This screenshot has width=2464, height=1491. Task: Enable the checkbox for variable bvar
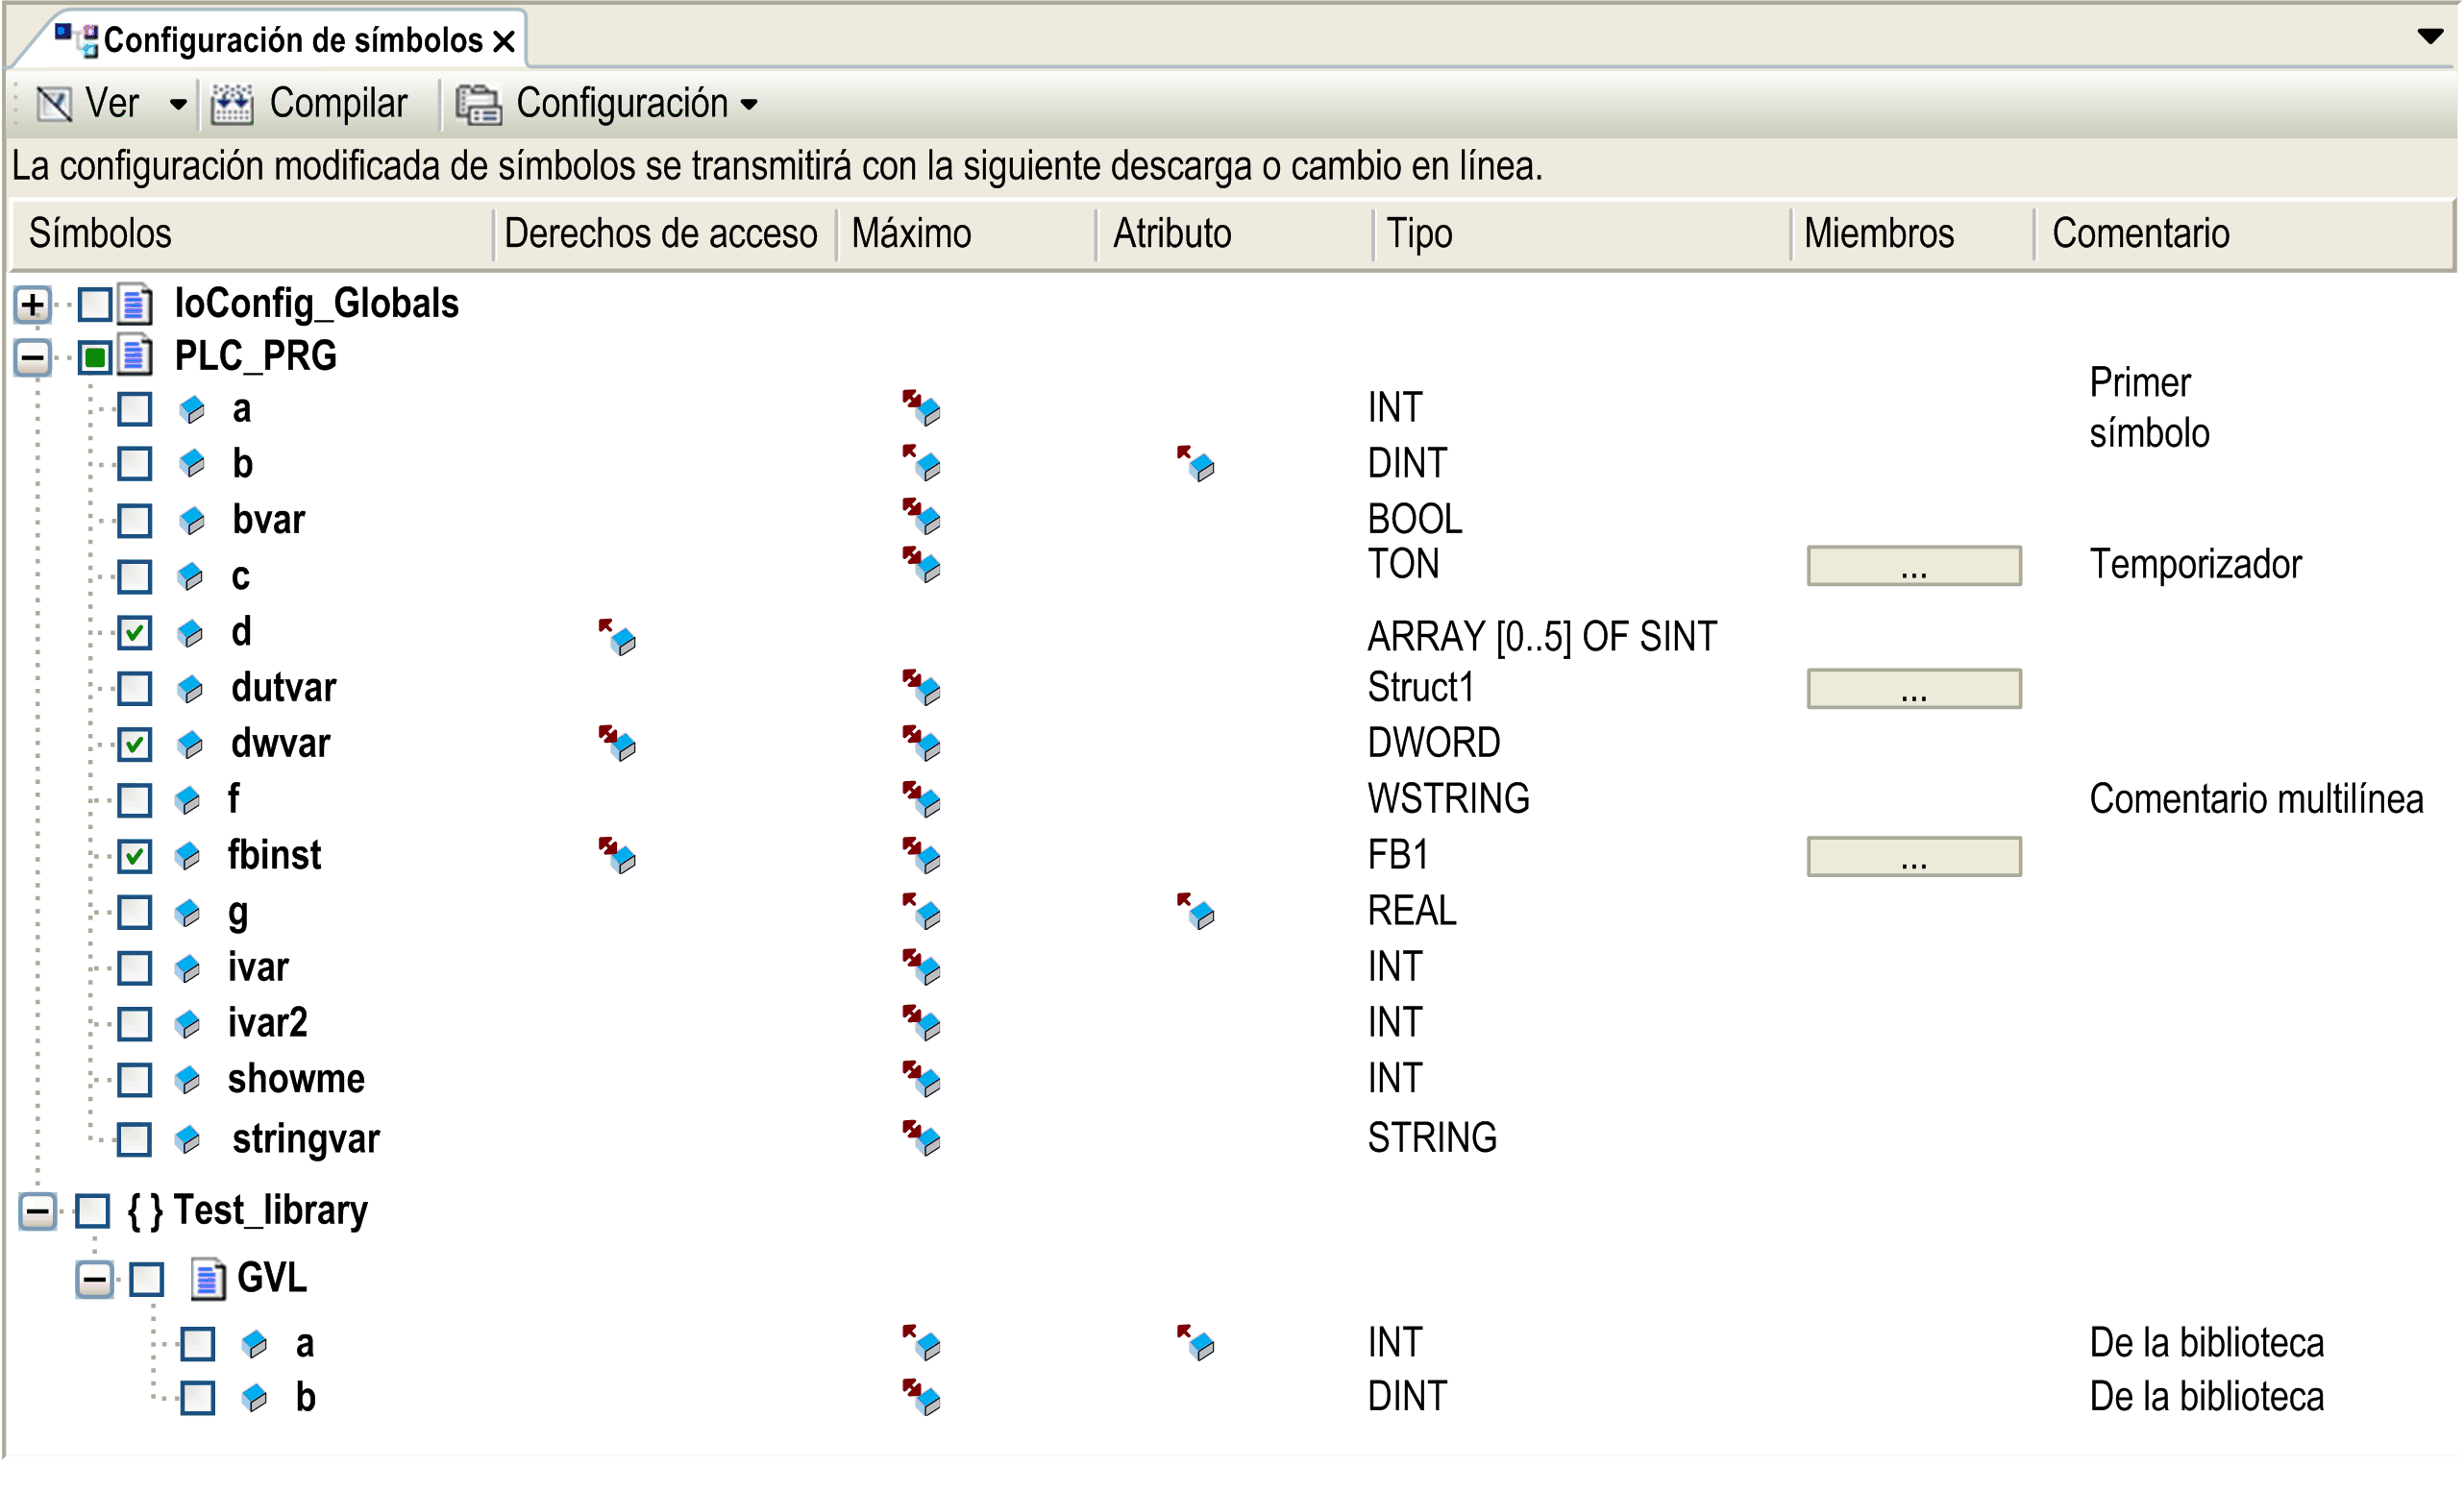point(134,520)
